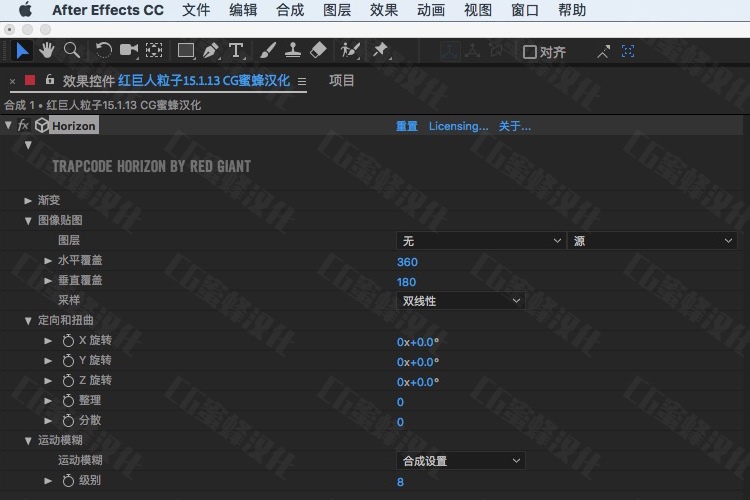This screenshot has width=750, height=500.
Task: Select the Unified Camera tool
Action: tap(129, 50)
